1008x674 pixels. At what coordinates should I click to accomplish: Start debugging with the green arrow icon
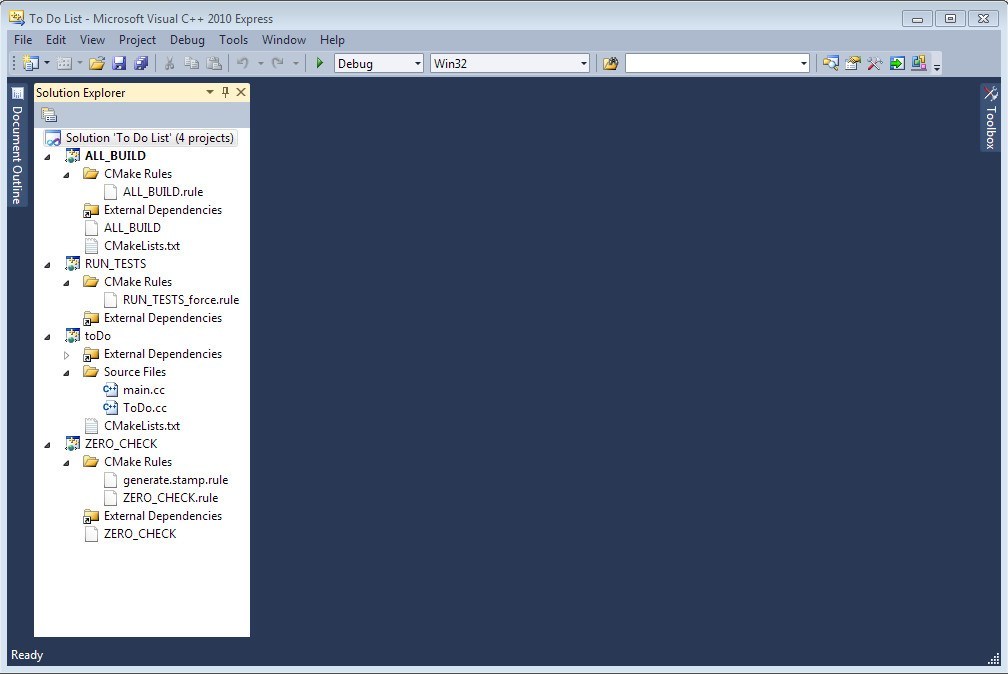[319, 63]
